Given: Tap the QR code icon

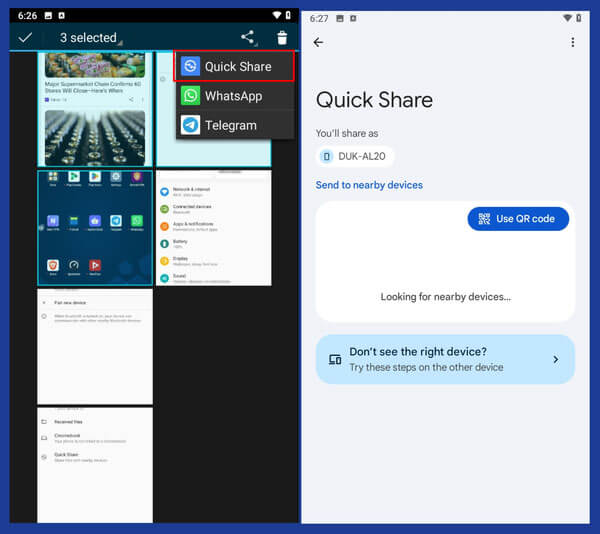Looking at the screenshot, I should 484,219.
